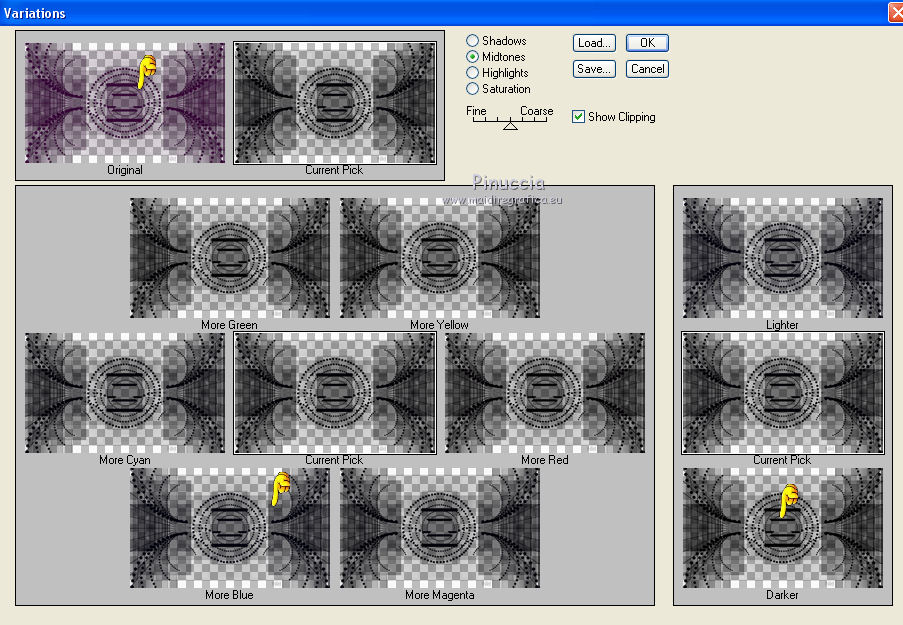903x625 pixels.
Task: Toggle the Show Clipping checkbox
Action: (578, 116)
